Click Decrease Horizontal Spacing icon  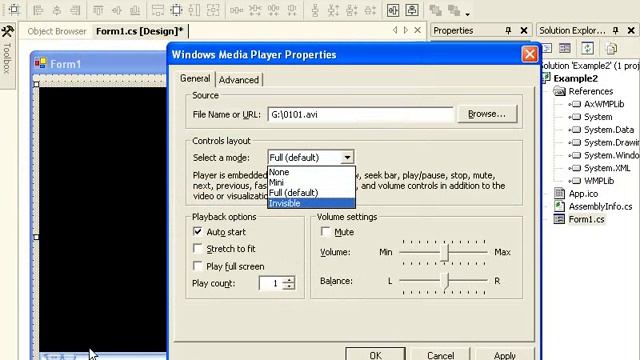[273, 10]
